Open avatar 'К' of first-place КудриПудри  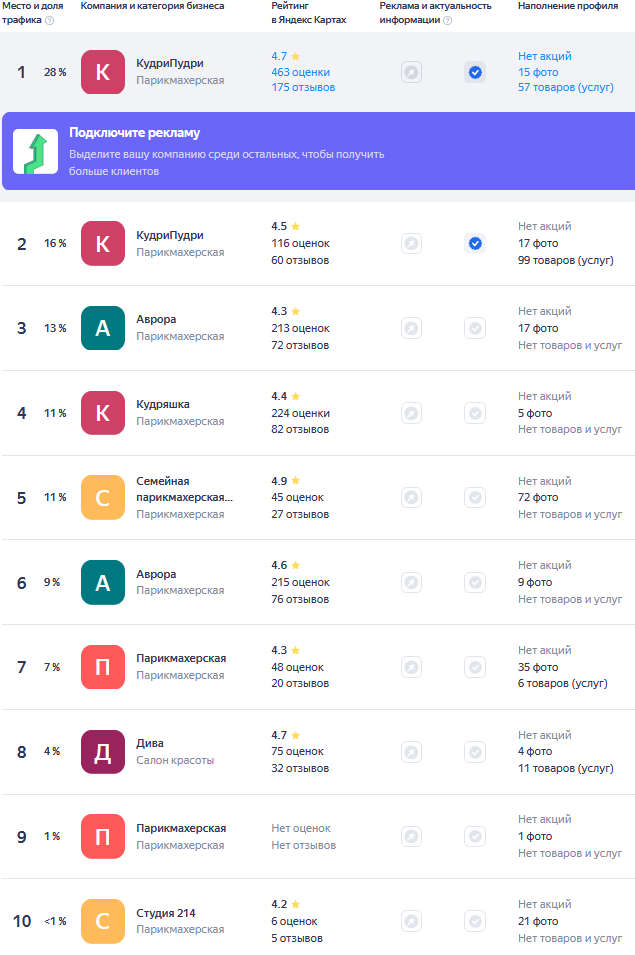click(103, 72)
